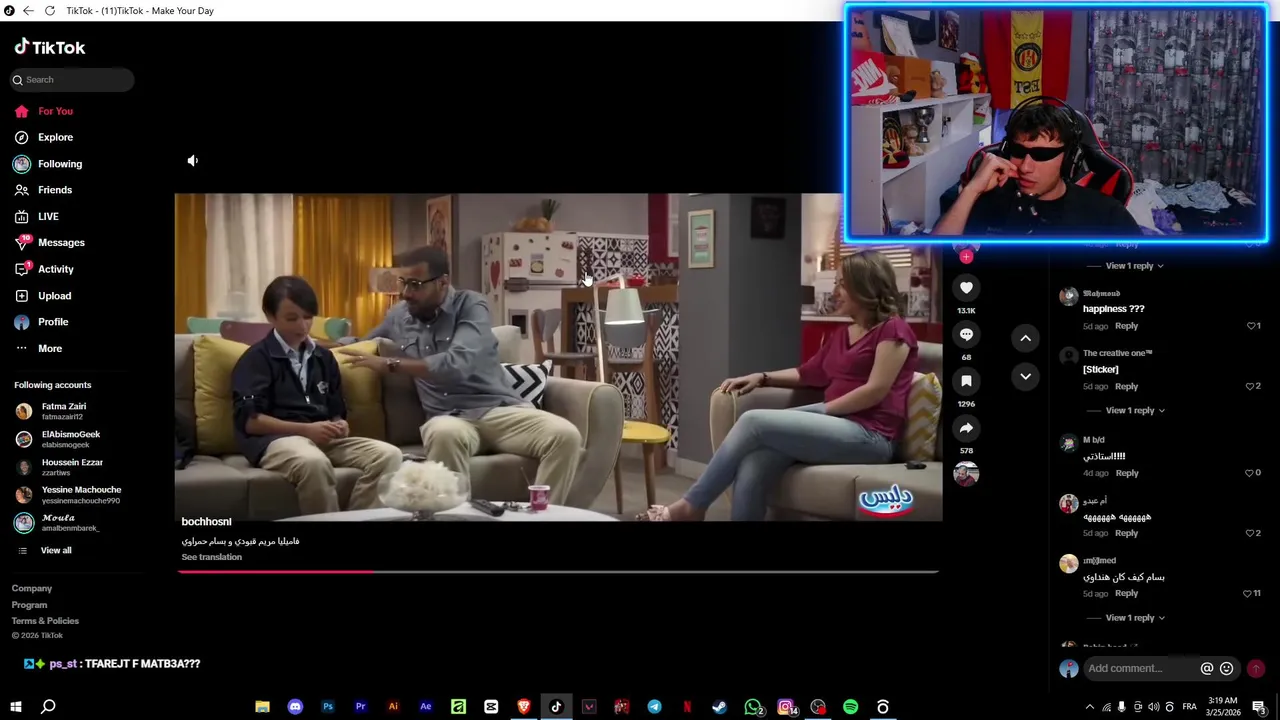1280x720 pixels.
Task: Like the comment with 11 likes
Action: point(1247,593)
